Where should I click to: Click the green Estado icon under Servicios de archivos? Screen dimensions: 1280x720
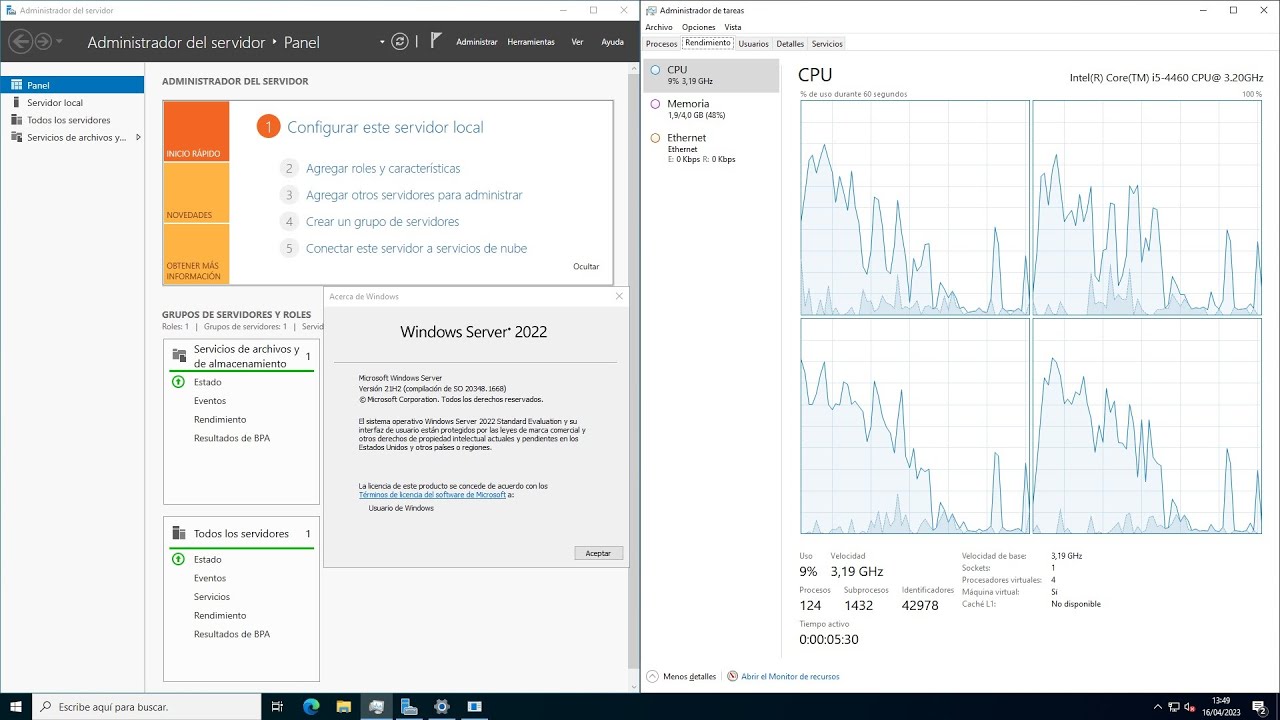coord(178,382)
